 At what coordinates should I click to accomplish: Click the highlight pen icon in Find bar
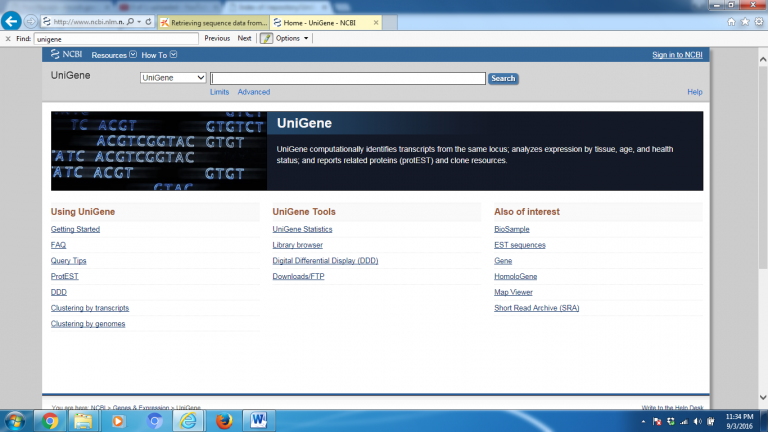click(266, 38)
